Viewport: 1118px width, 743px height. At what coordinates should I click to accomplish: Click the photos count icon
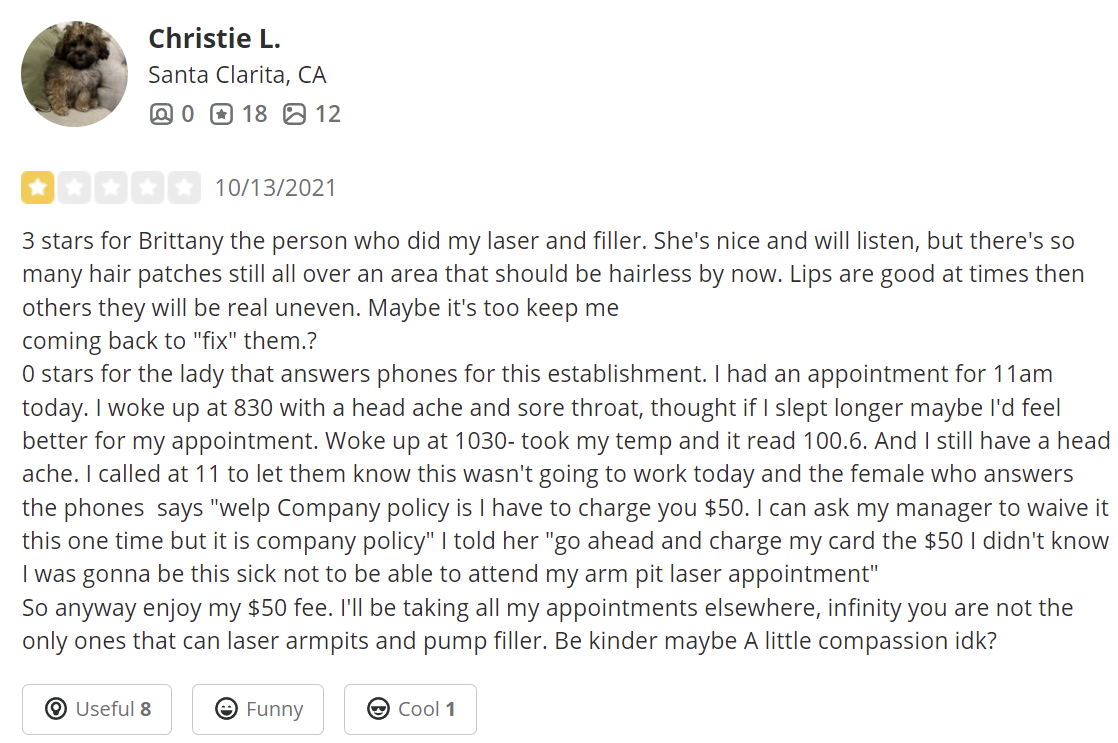pos(294,114)
